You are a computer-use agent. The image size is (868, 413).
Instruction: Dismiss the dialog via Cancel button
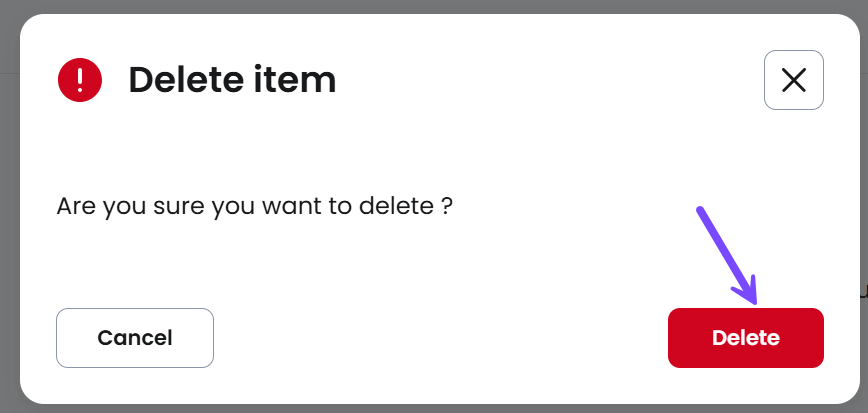pos(135,338)
